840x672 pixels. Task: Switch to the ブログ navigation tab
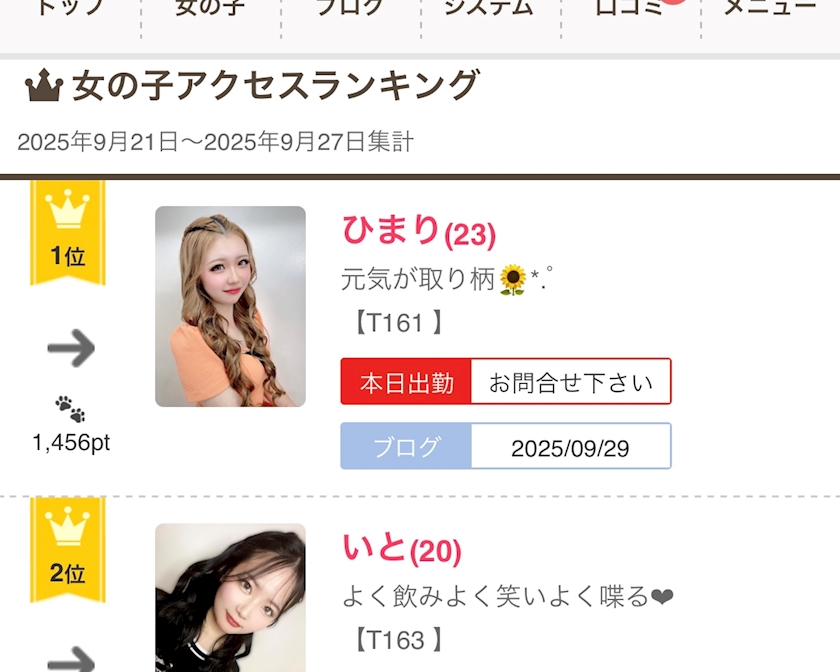(x=350, y=10)
